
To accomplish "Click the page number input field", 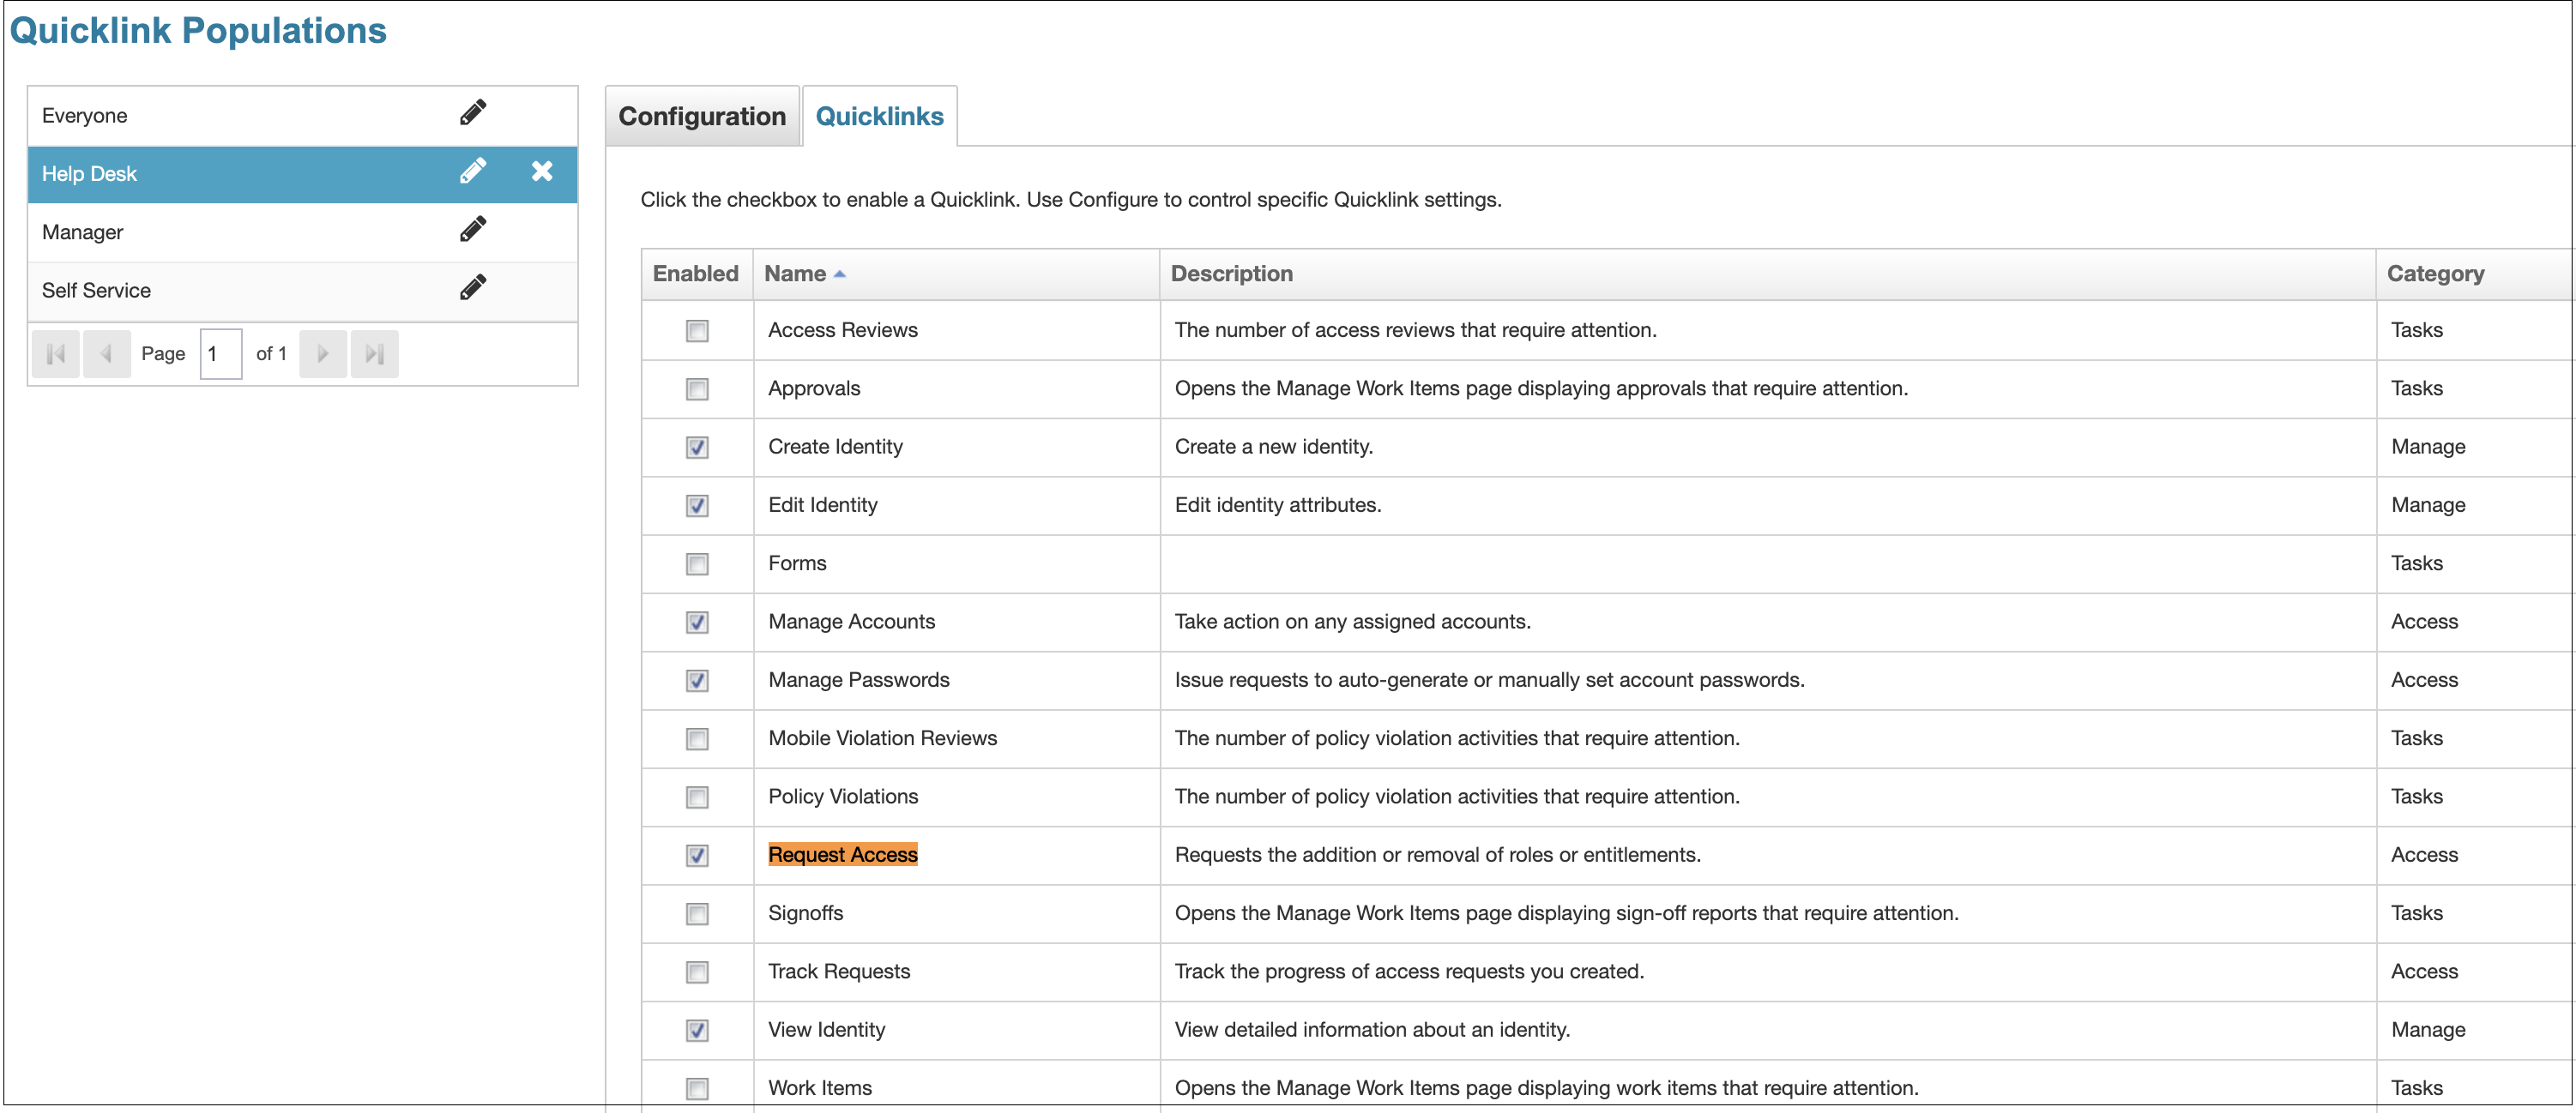I will pyautogui.click(x=220, y=354).
